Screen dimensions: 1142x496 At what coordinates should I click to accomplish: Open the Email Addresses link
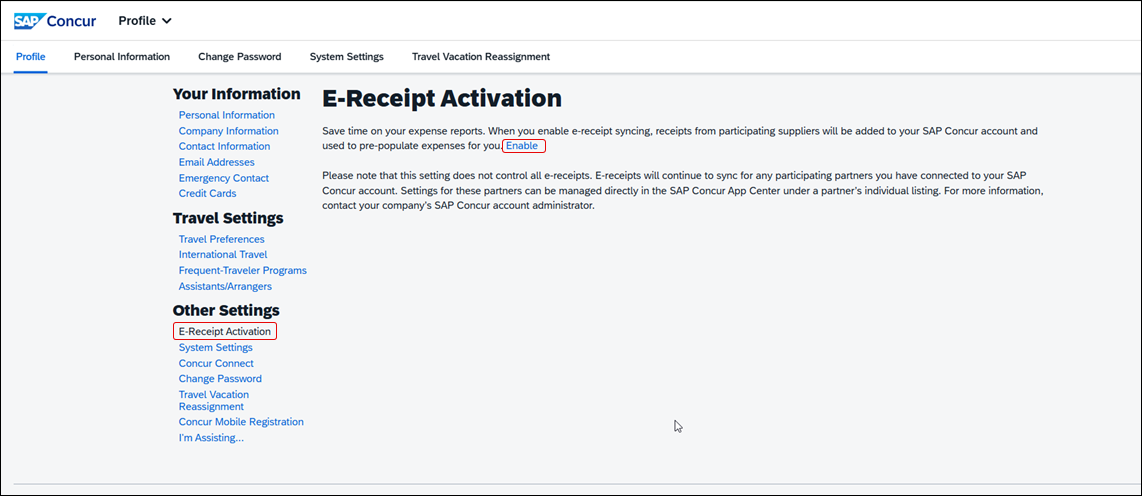(216, 162)
